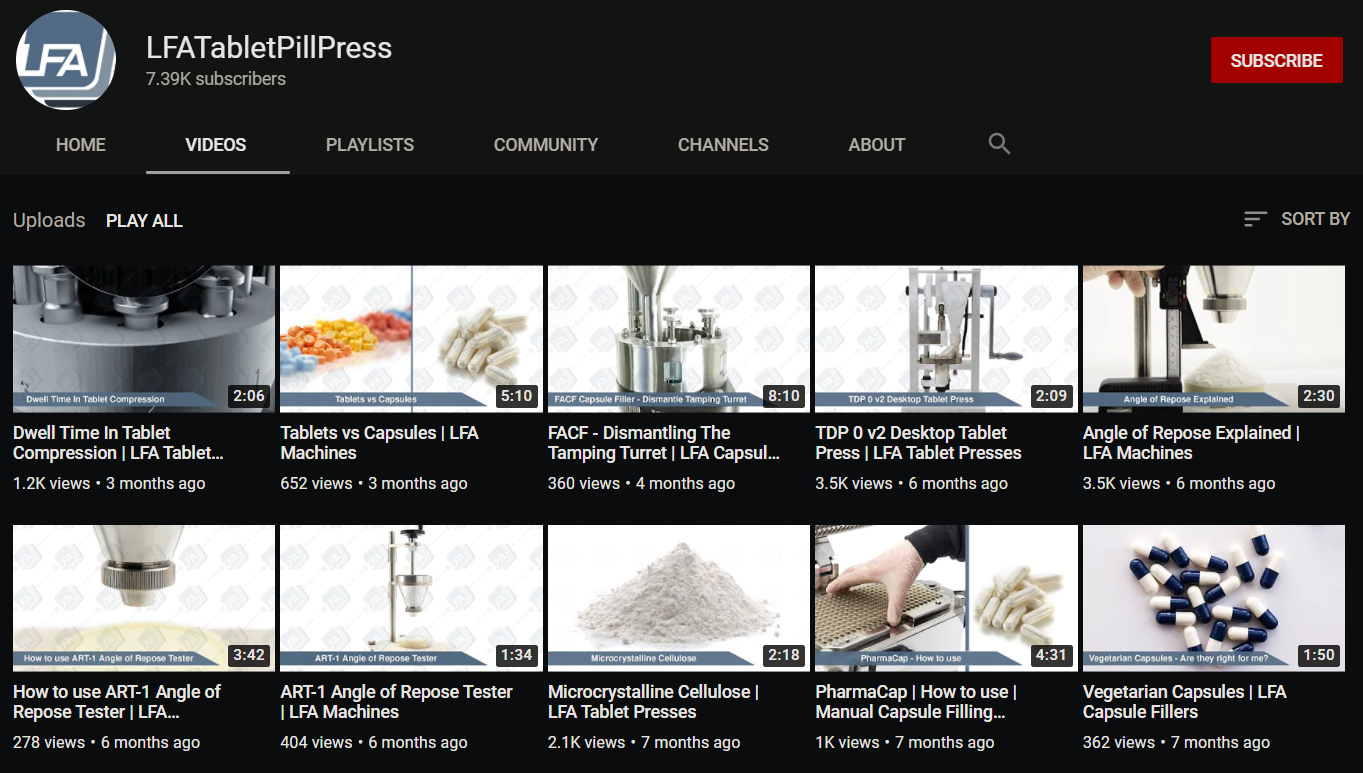Screen dimensions: 1363x773
Task: Click the Sort By lines icon
Action: point(1255,219)
